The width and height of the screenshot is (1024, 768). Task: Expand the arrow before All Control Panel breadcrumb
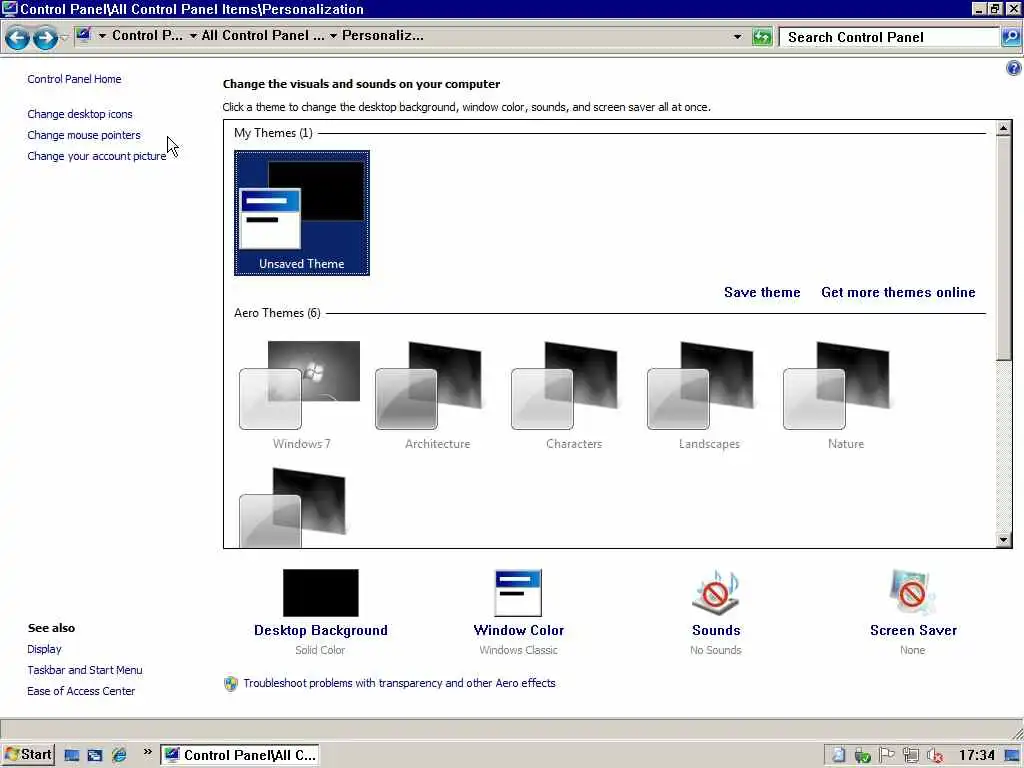pyautogui.click(x=193, y=36)
